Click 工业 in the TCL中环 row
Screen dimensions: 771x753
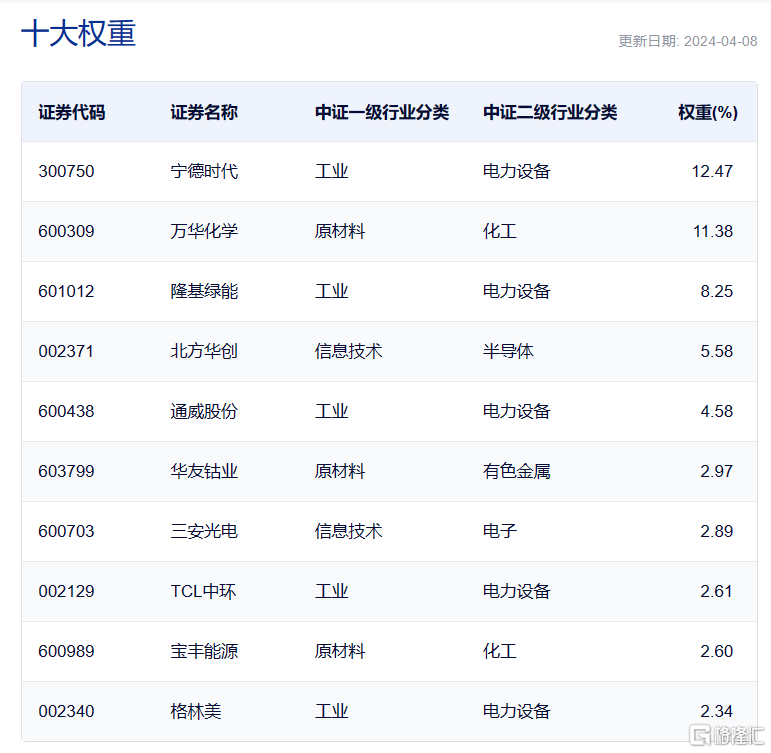(x=332, y=591)
